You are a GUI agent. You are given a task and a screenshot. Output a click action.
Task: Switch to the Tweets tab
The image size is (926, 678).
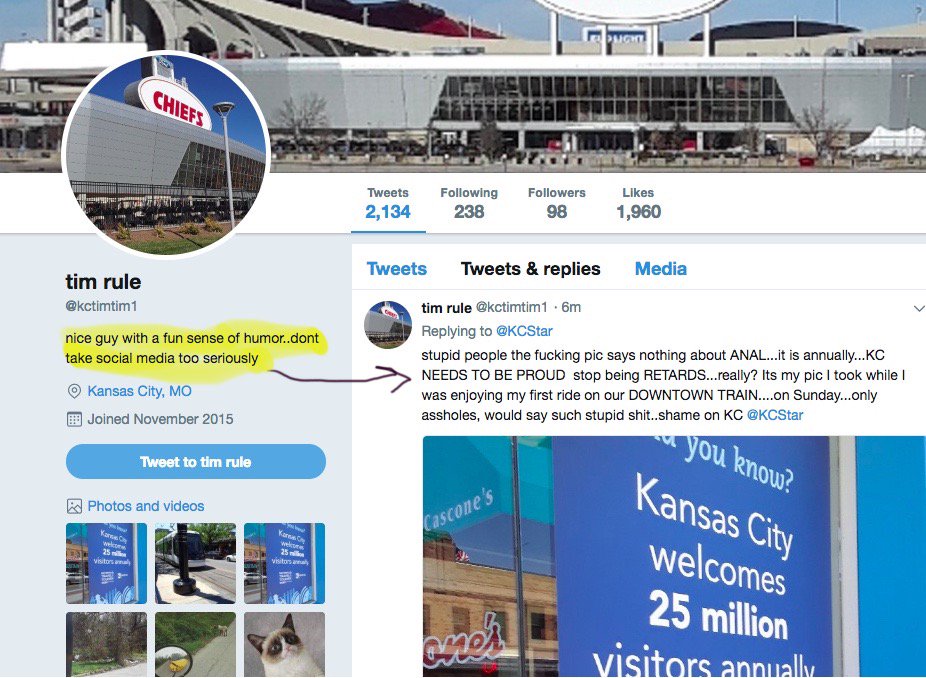(396, 269)
